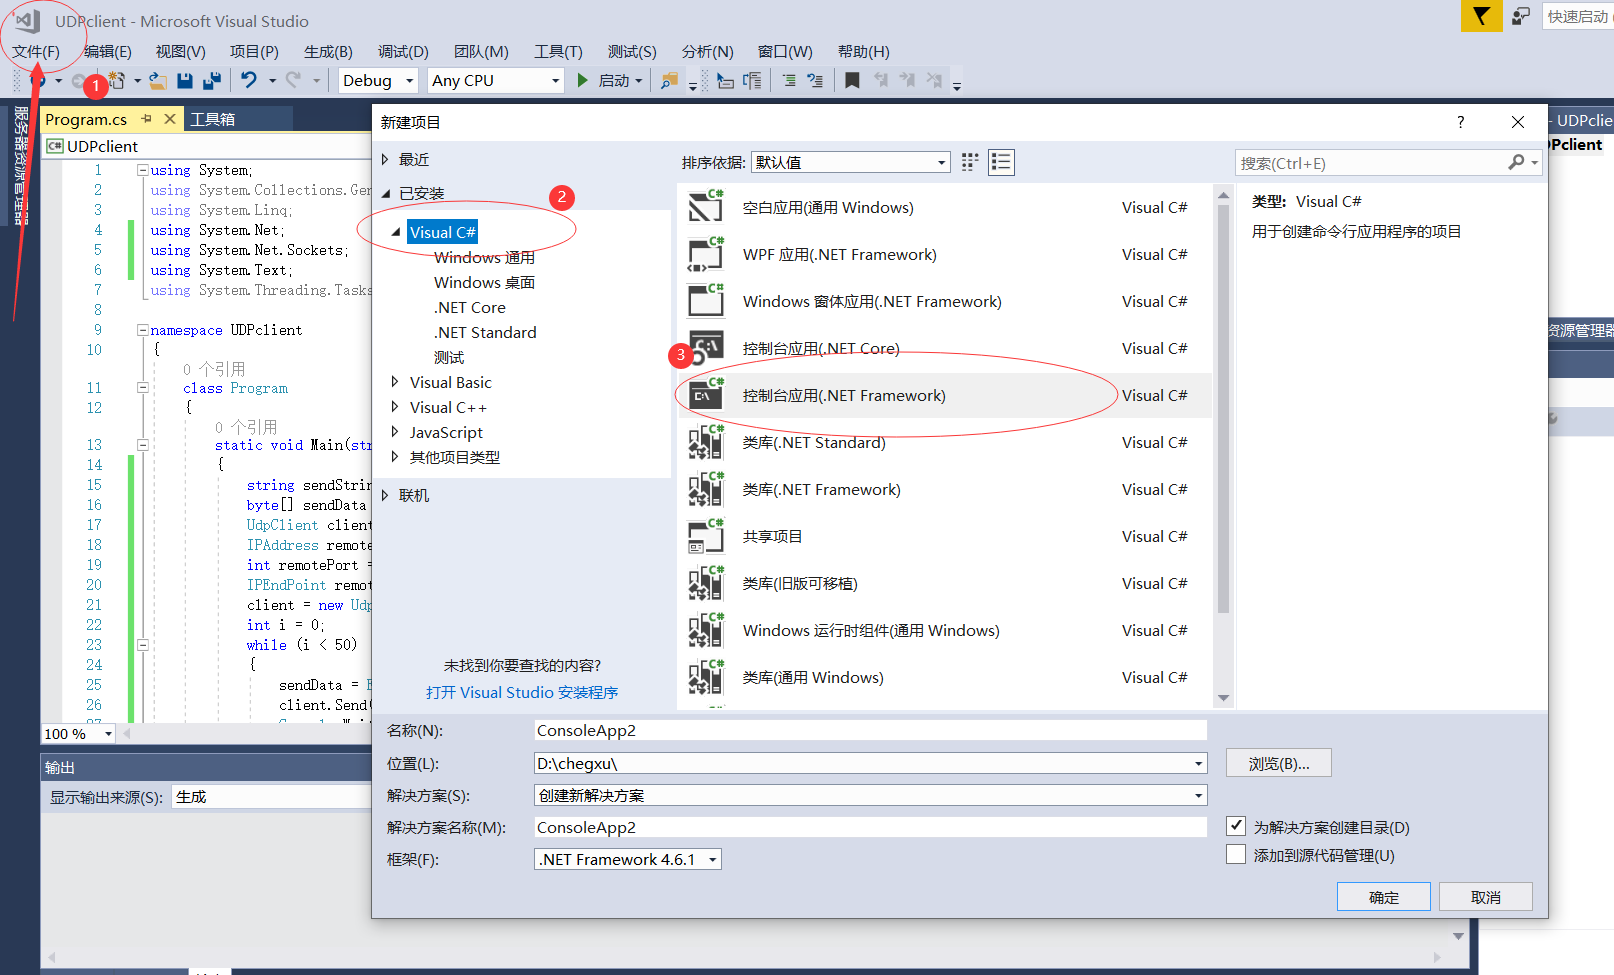This screenshot has height=975, width=1614.
Task: Toggle 为解决方案创建目录 checkbox
Action: pos(1236,826)
